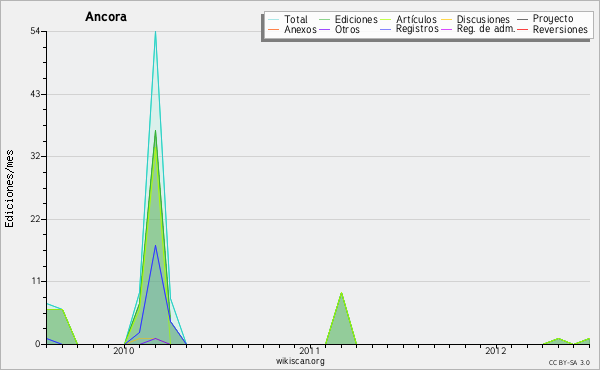The image size is (600, 370).
Task: Click the CC BY-SA 3.0 license text
Action: coord(569,363)
